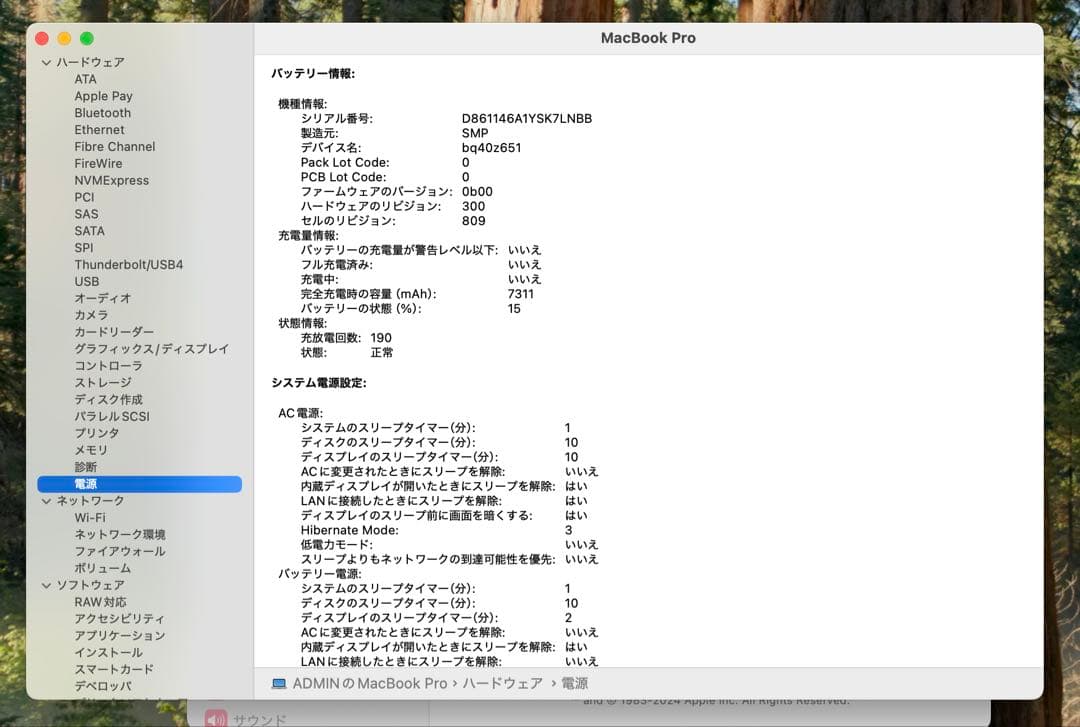Collapse the ハードウェア section
This screenshot has width=1080, height=727.
pos(46,61)
